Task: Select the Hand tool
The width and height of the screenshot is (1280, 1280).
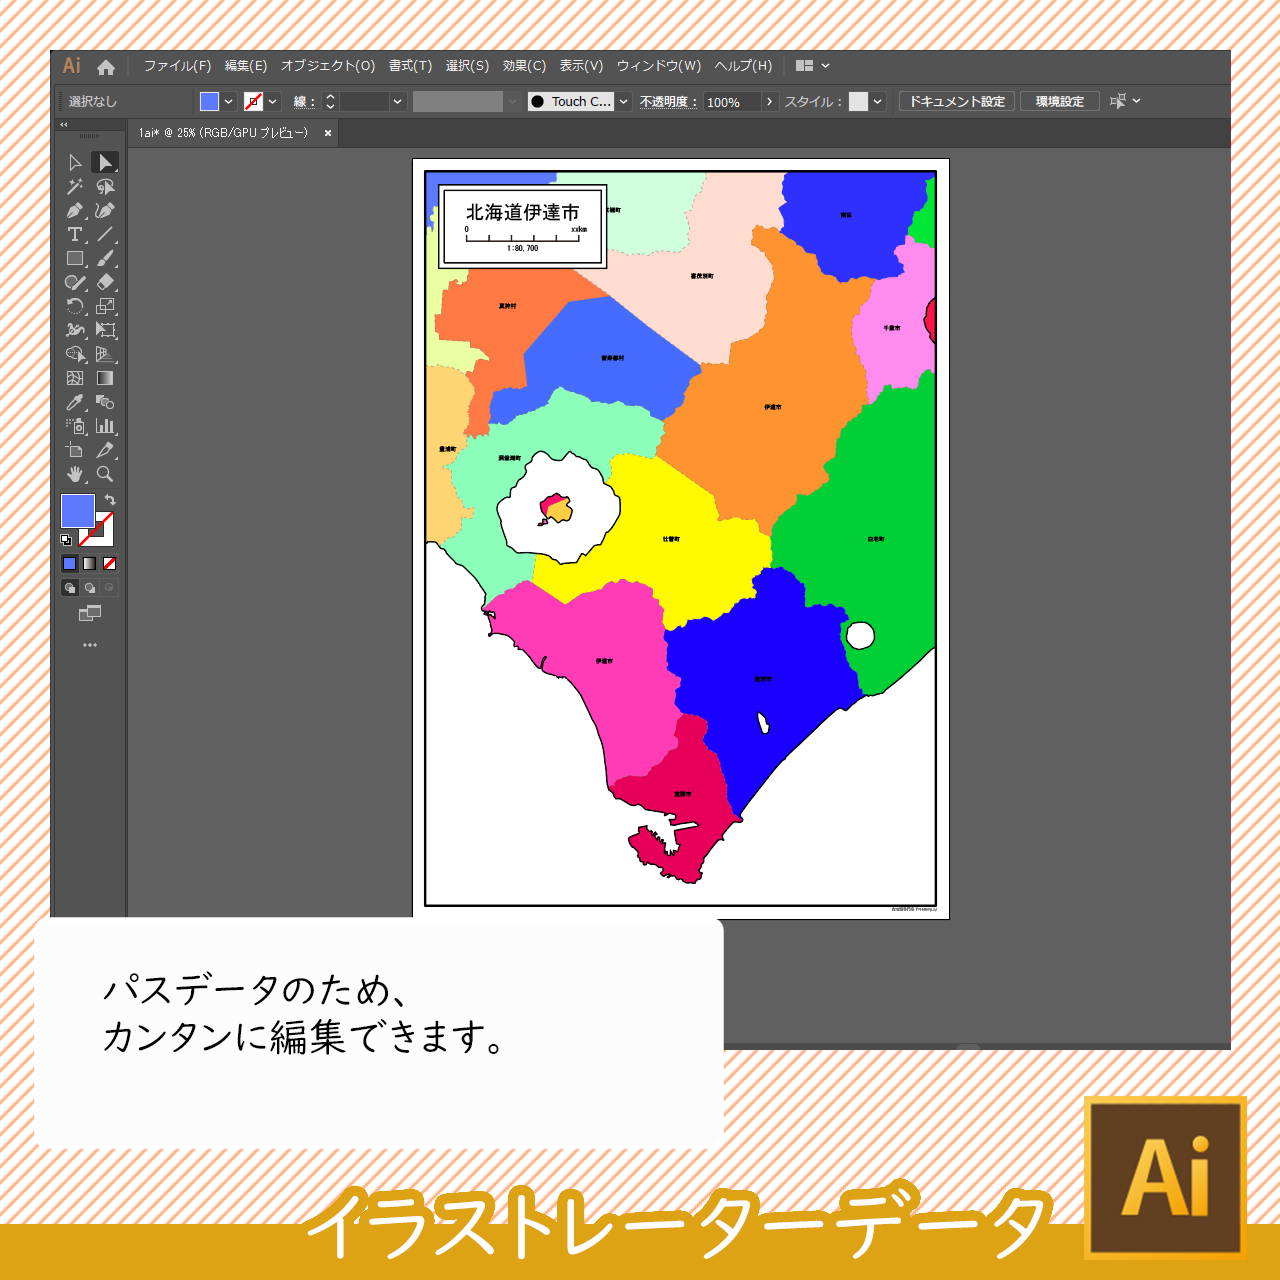Action: (x=75, y=474)
